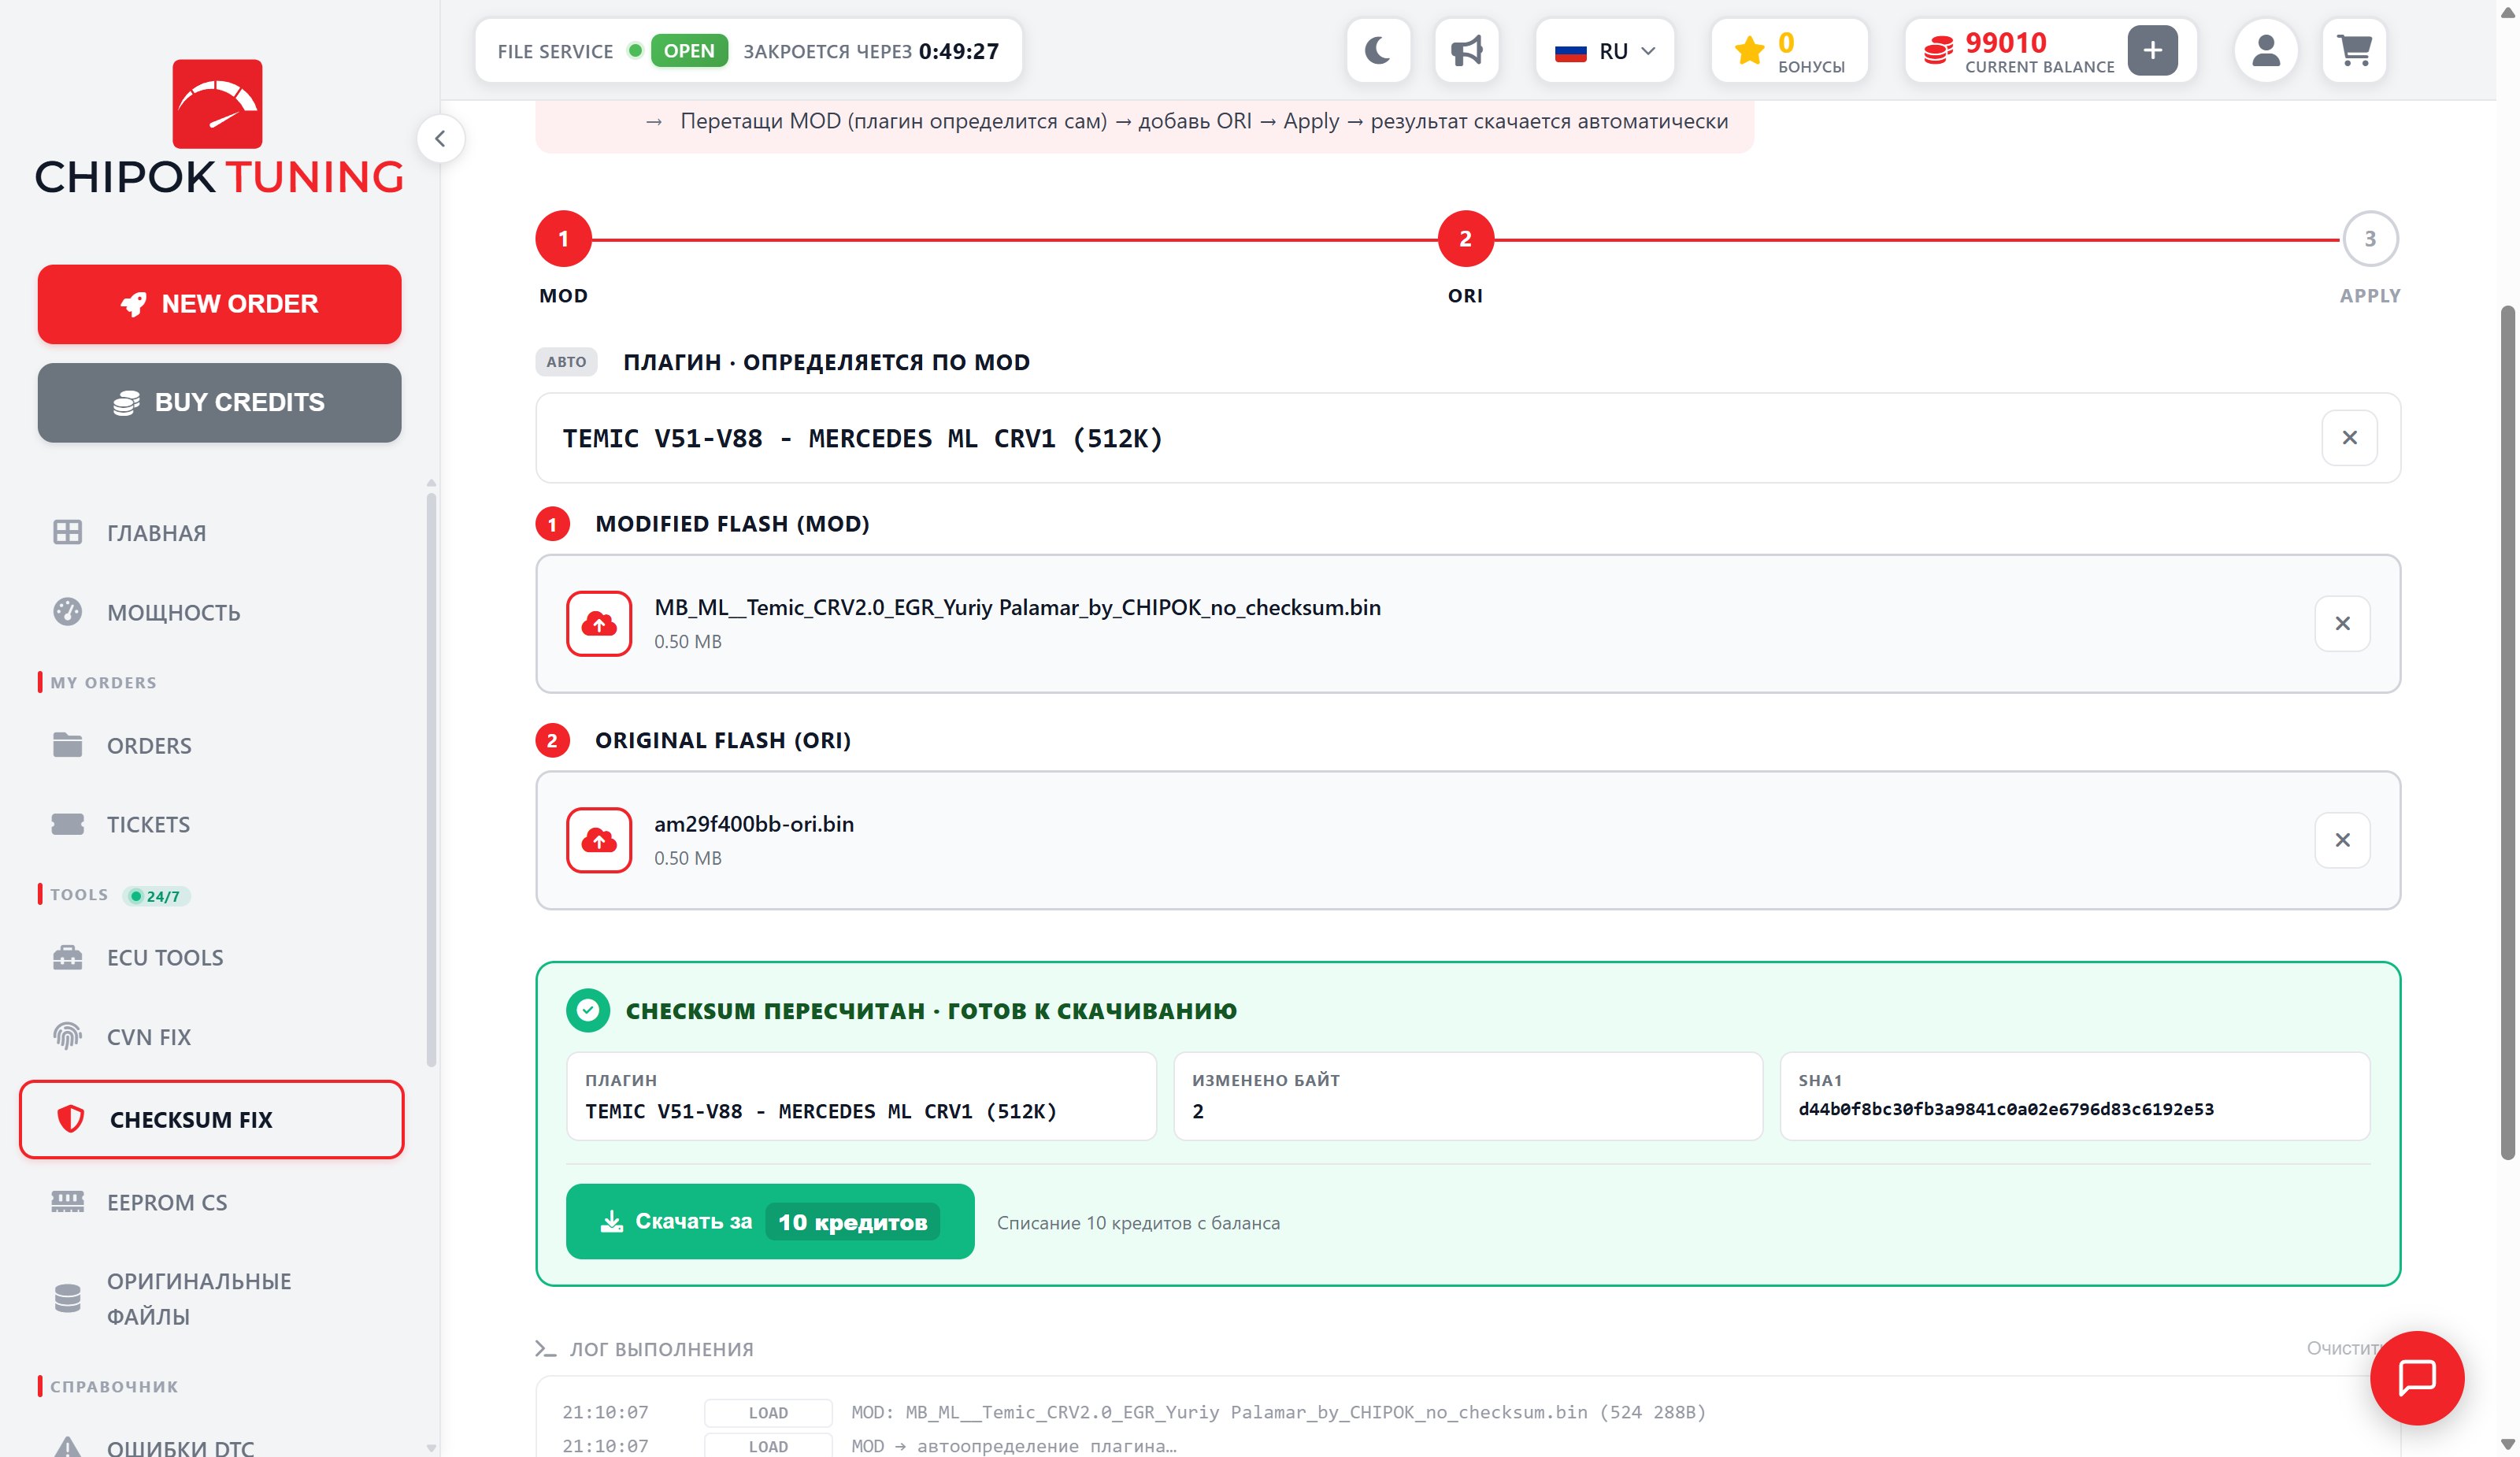
Task: Click the sidebar scrollbar
Action: click(x=431, y=780)
